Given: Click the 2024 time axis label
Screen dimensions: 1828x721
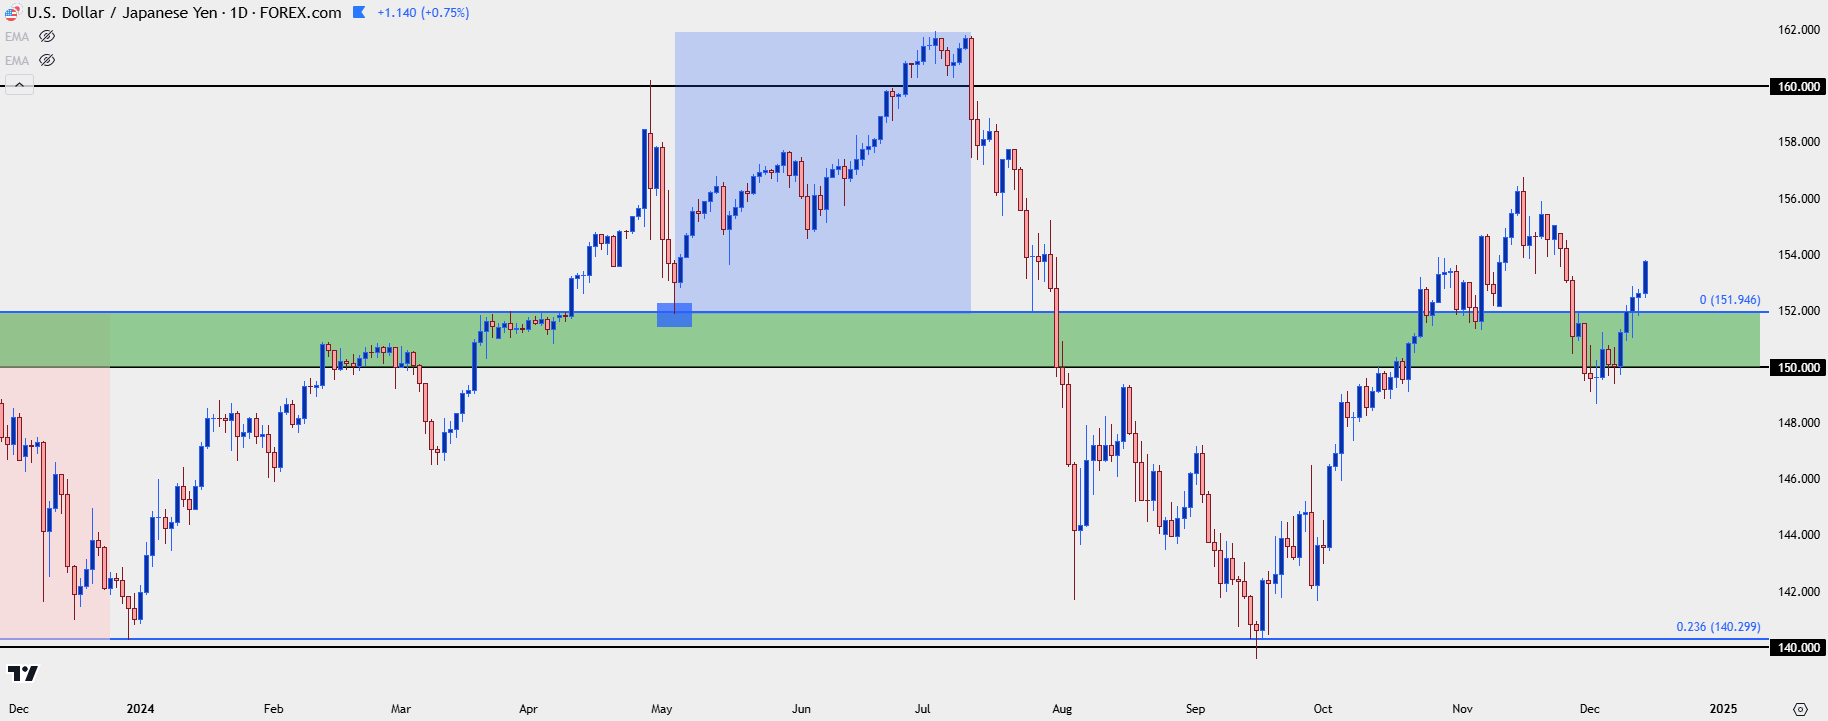Looking at the screenshot, I should 140,709.
